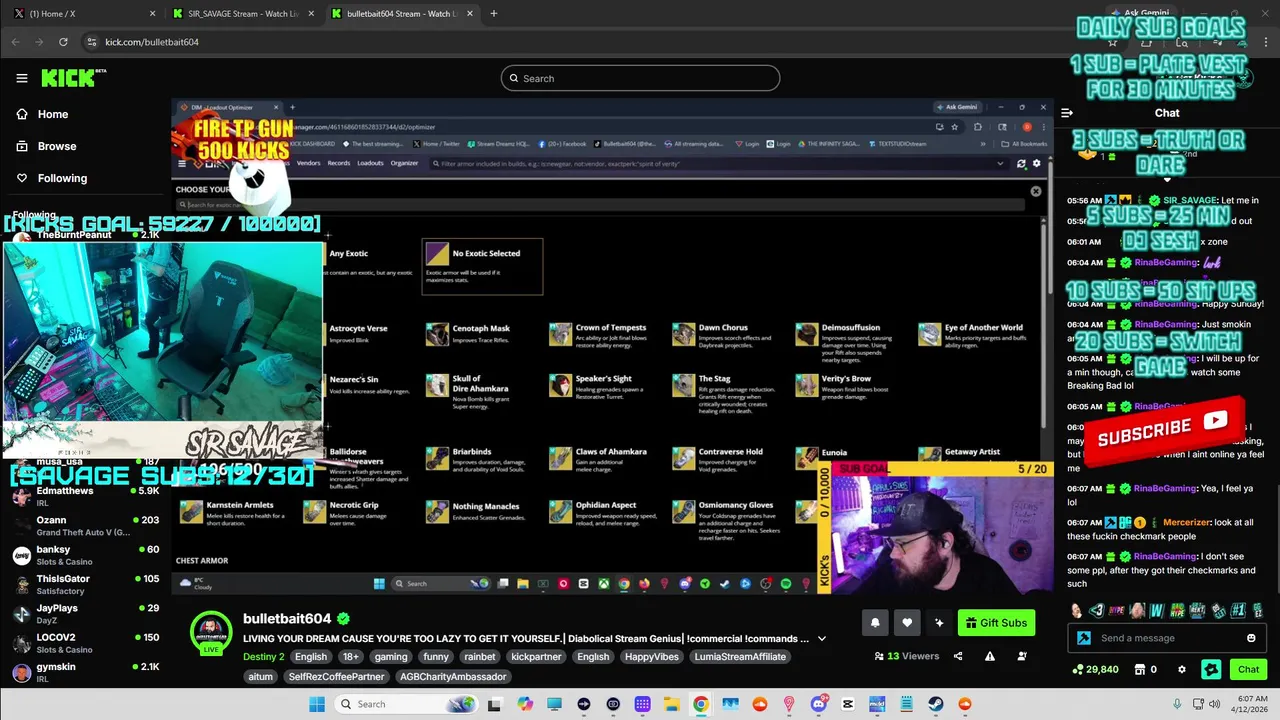Image resolution: width=1280 pixels, height=720 pixels.
Task: Open Browse in the Kick sidebar
Action: pos(47,146)
